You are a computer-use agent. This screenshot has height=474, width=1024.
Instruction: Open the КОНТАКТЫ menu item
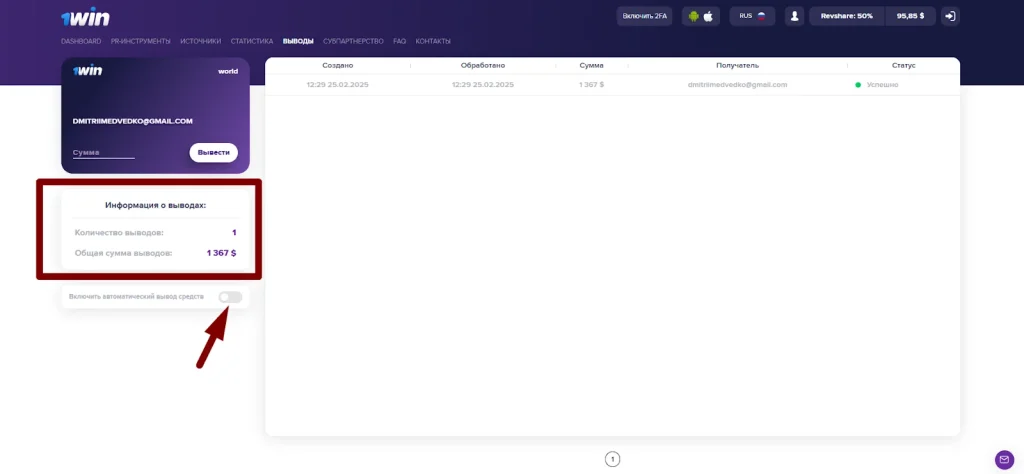[433, 41]
